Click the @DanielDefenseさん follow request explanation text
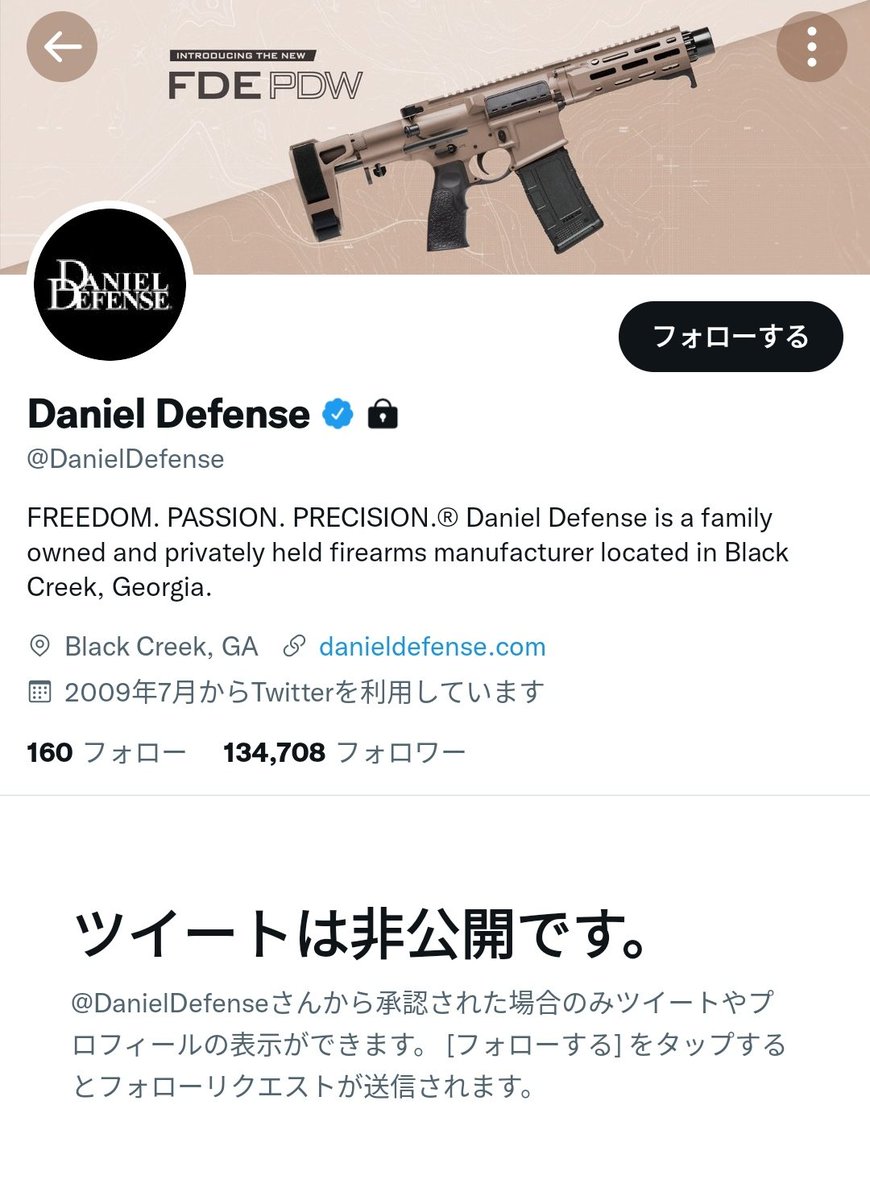Viewport: 870px width, 1200px height. pos(430,1045)
